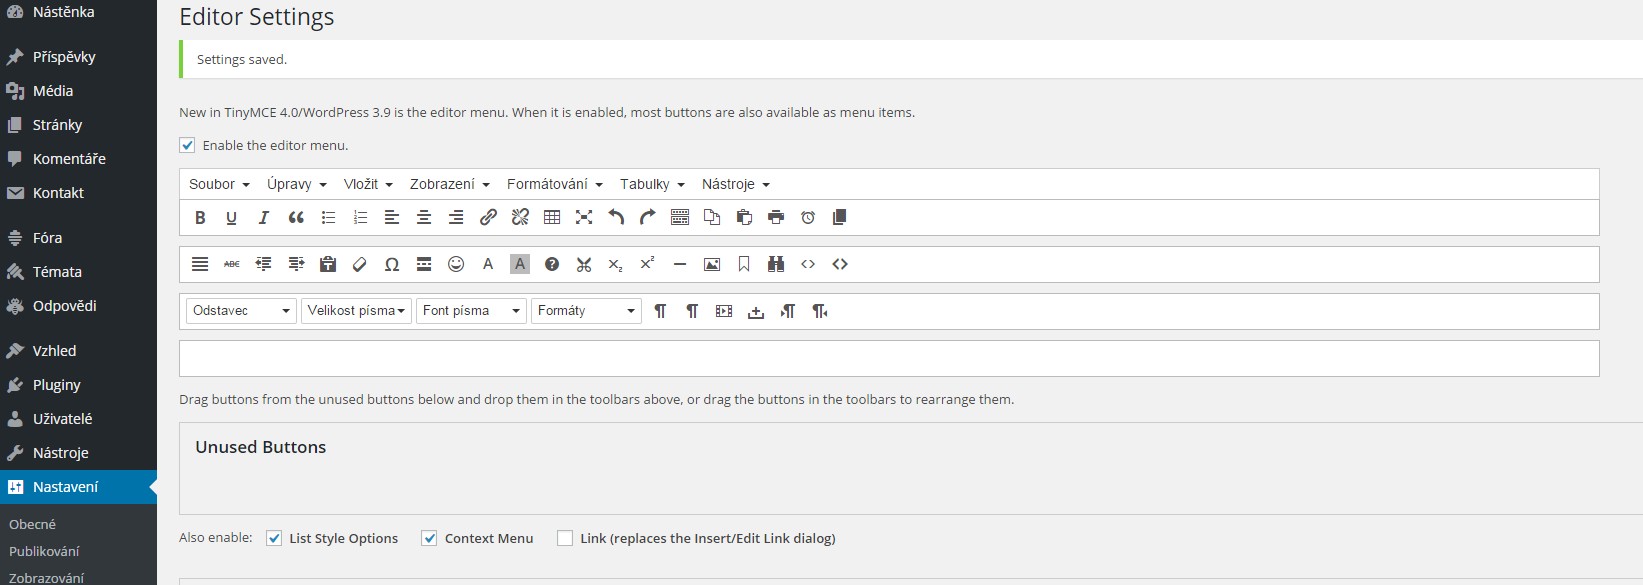Click the Publikování settings submenu link
This screenshot has height=585, width=1643.
[44, 551]
